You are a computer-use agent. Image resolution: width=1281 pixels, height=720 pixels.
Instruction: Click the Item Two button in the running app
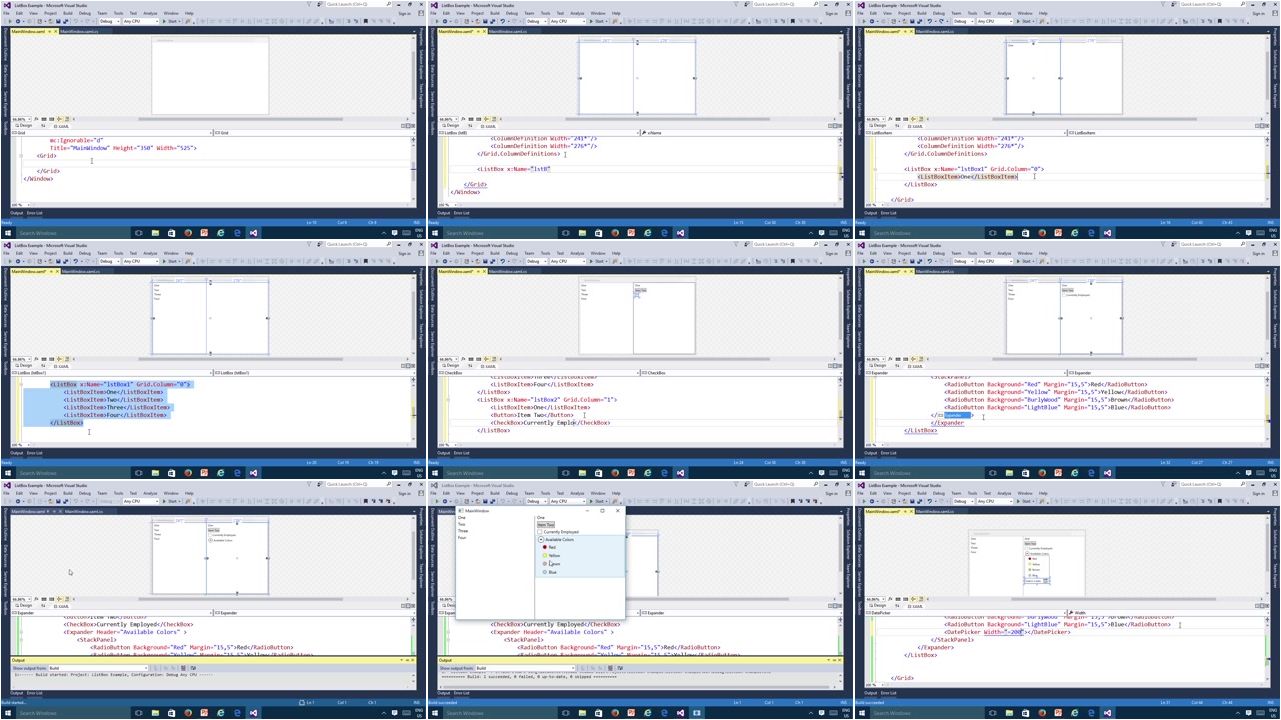tap(546, 524)
